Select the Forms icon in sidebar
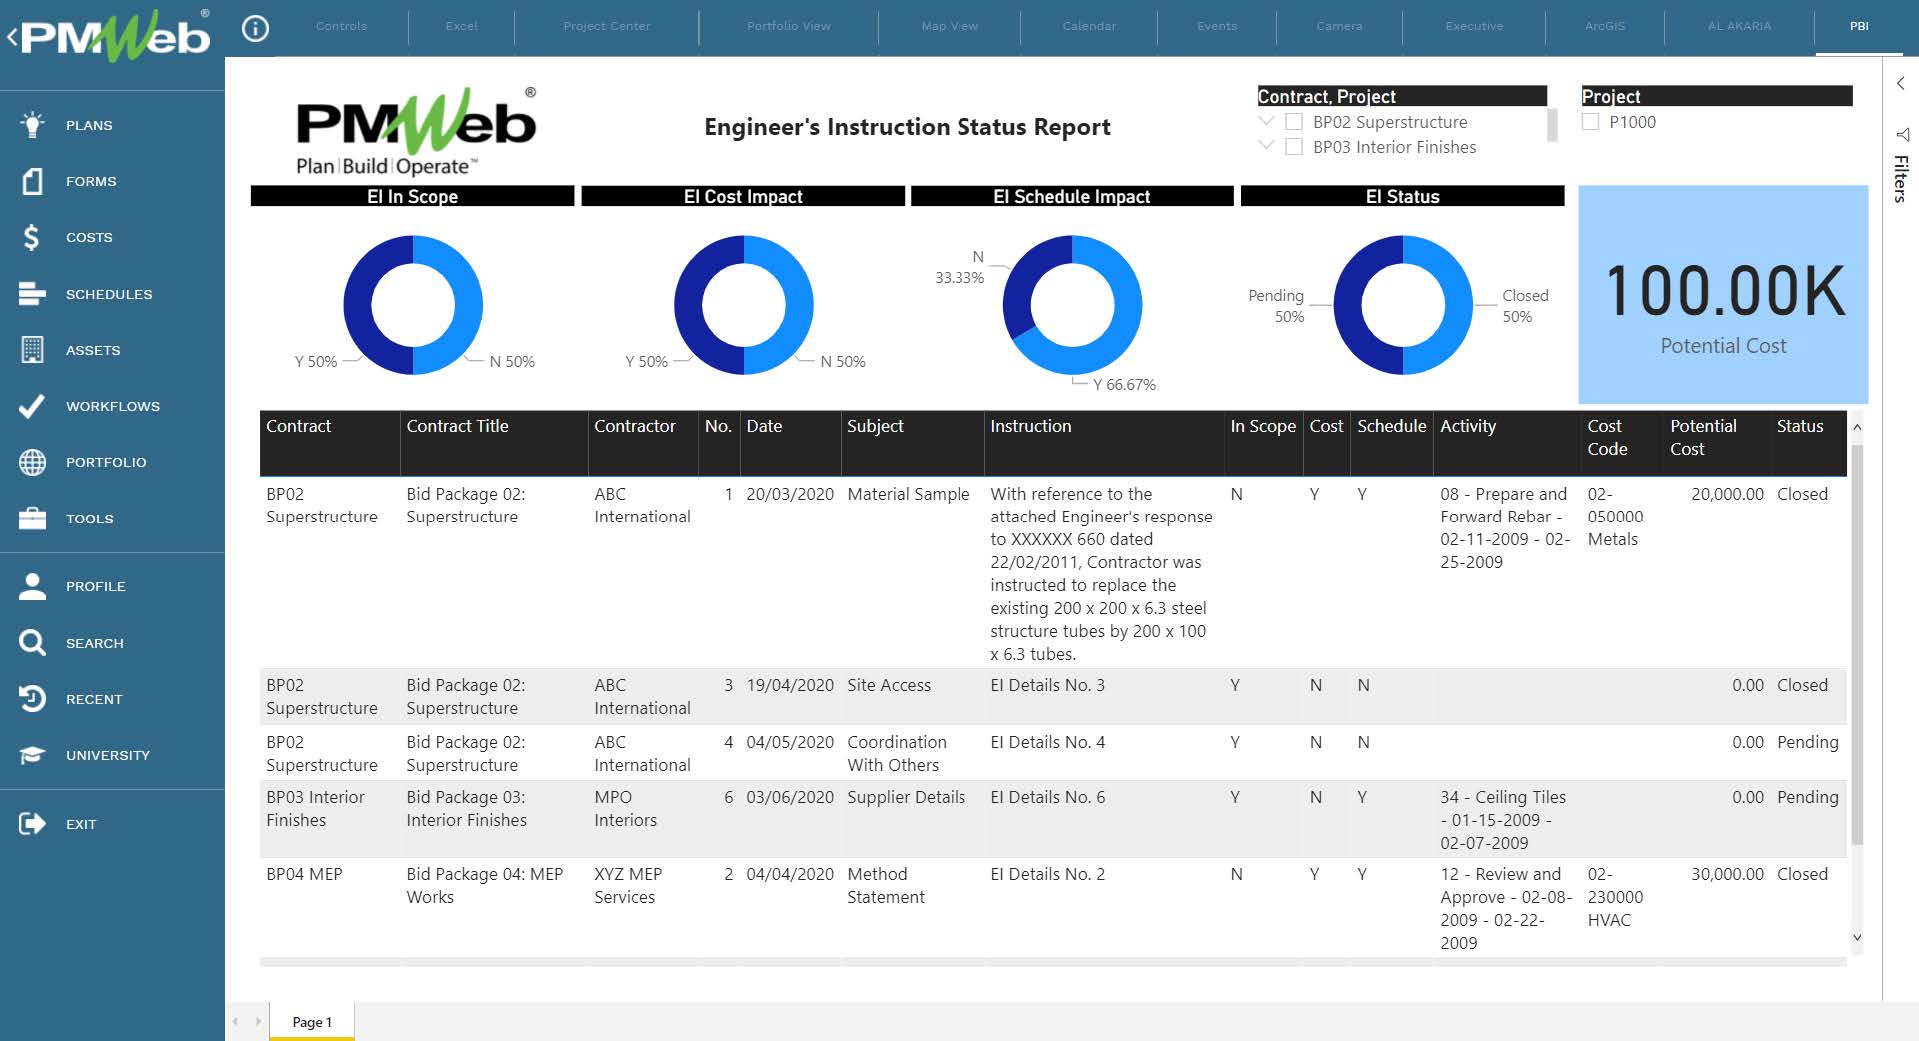Image resolution: width=1919 pixels, height=1041 pixels. [x=31, y=181]
